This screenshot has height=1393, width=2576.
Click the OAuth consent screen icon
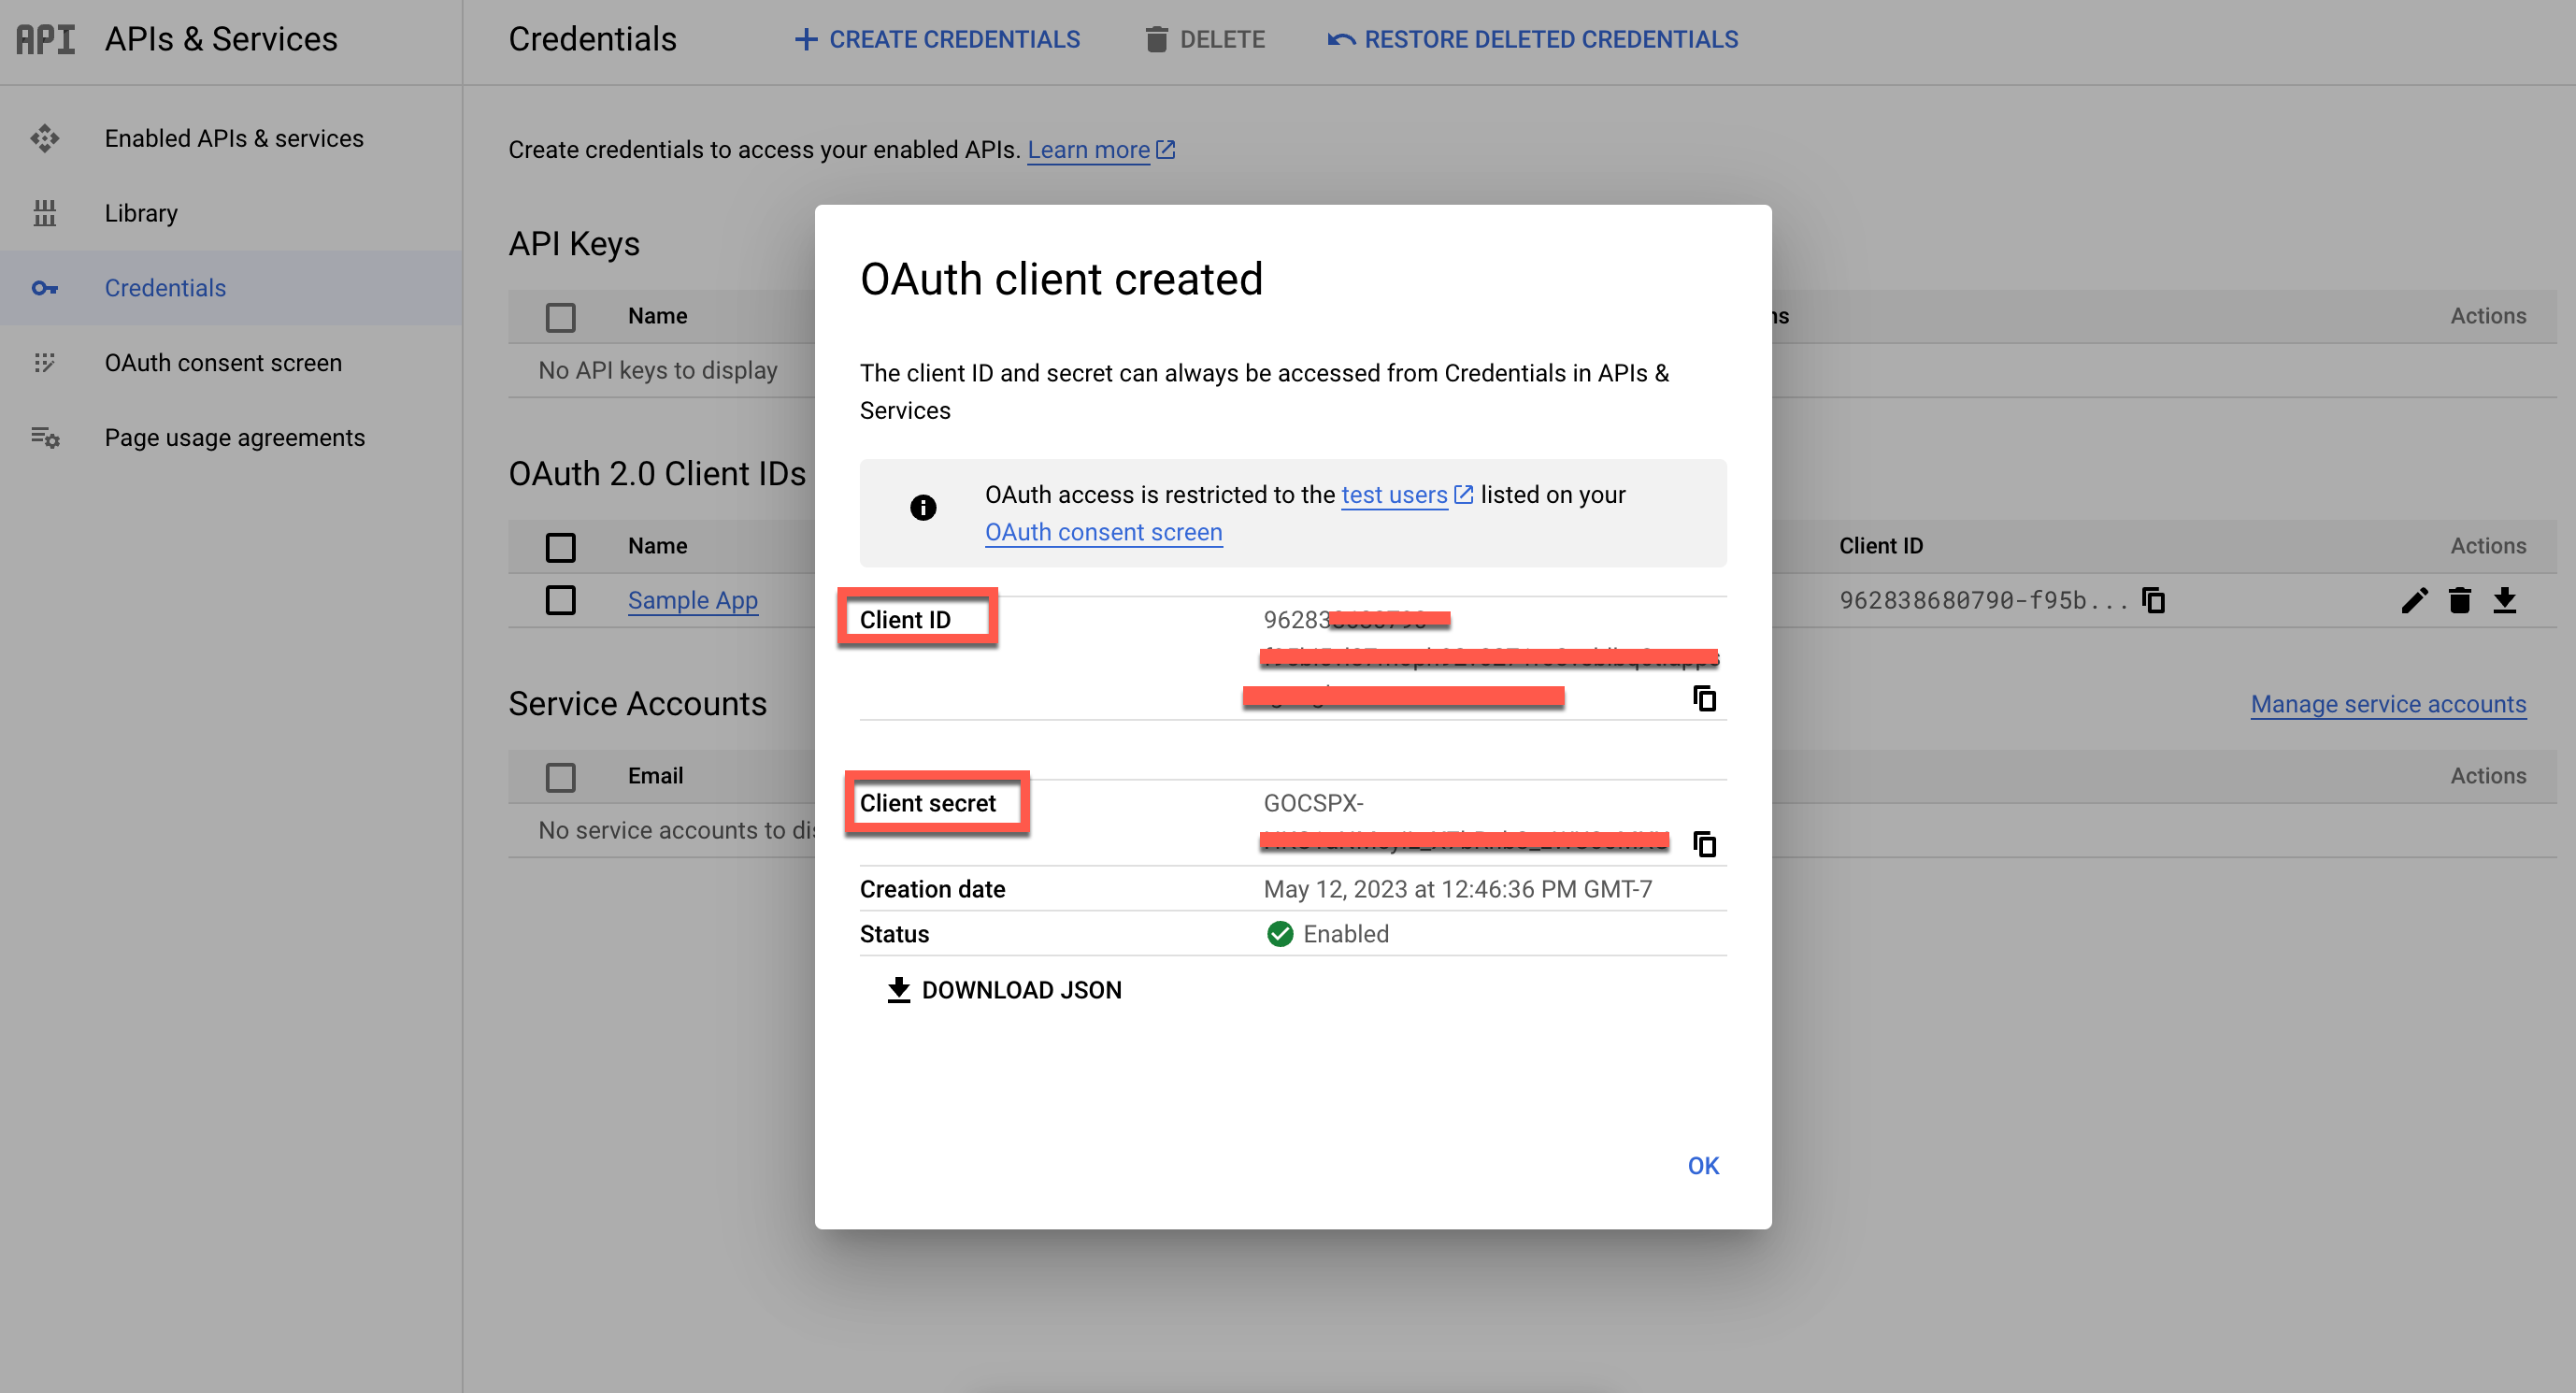(44, 363)
